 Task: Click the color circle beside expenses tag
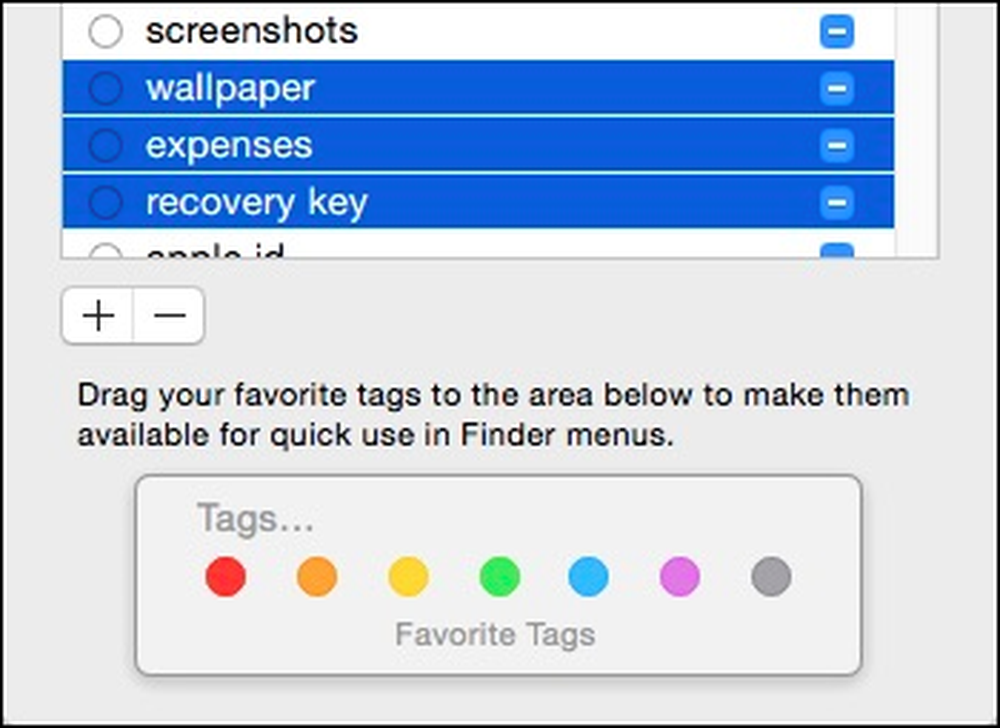coord(106,145)
